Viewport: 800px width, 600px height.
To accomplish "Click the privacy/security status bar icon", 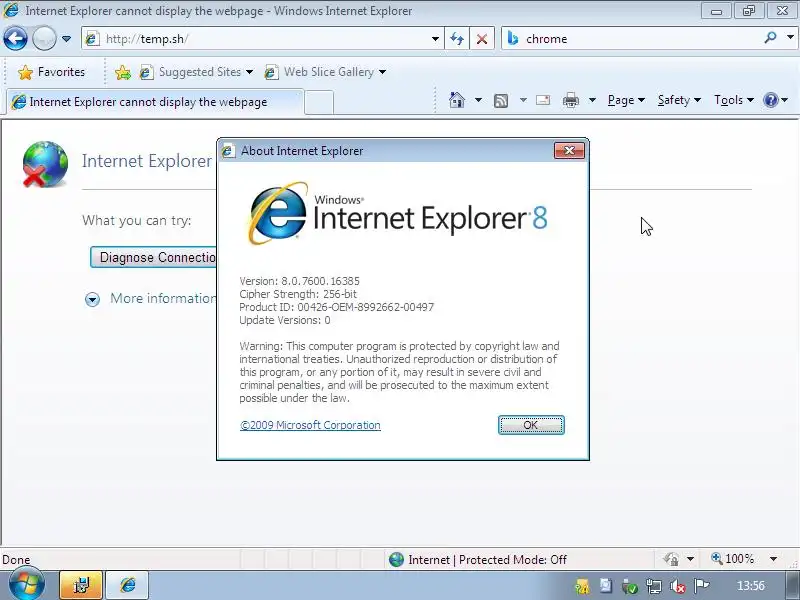I will pyautogui.click(x=671, y=559).
